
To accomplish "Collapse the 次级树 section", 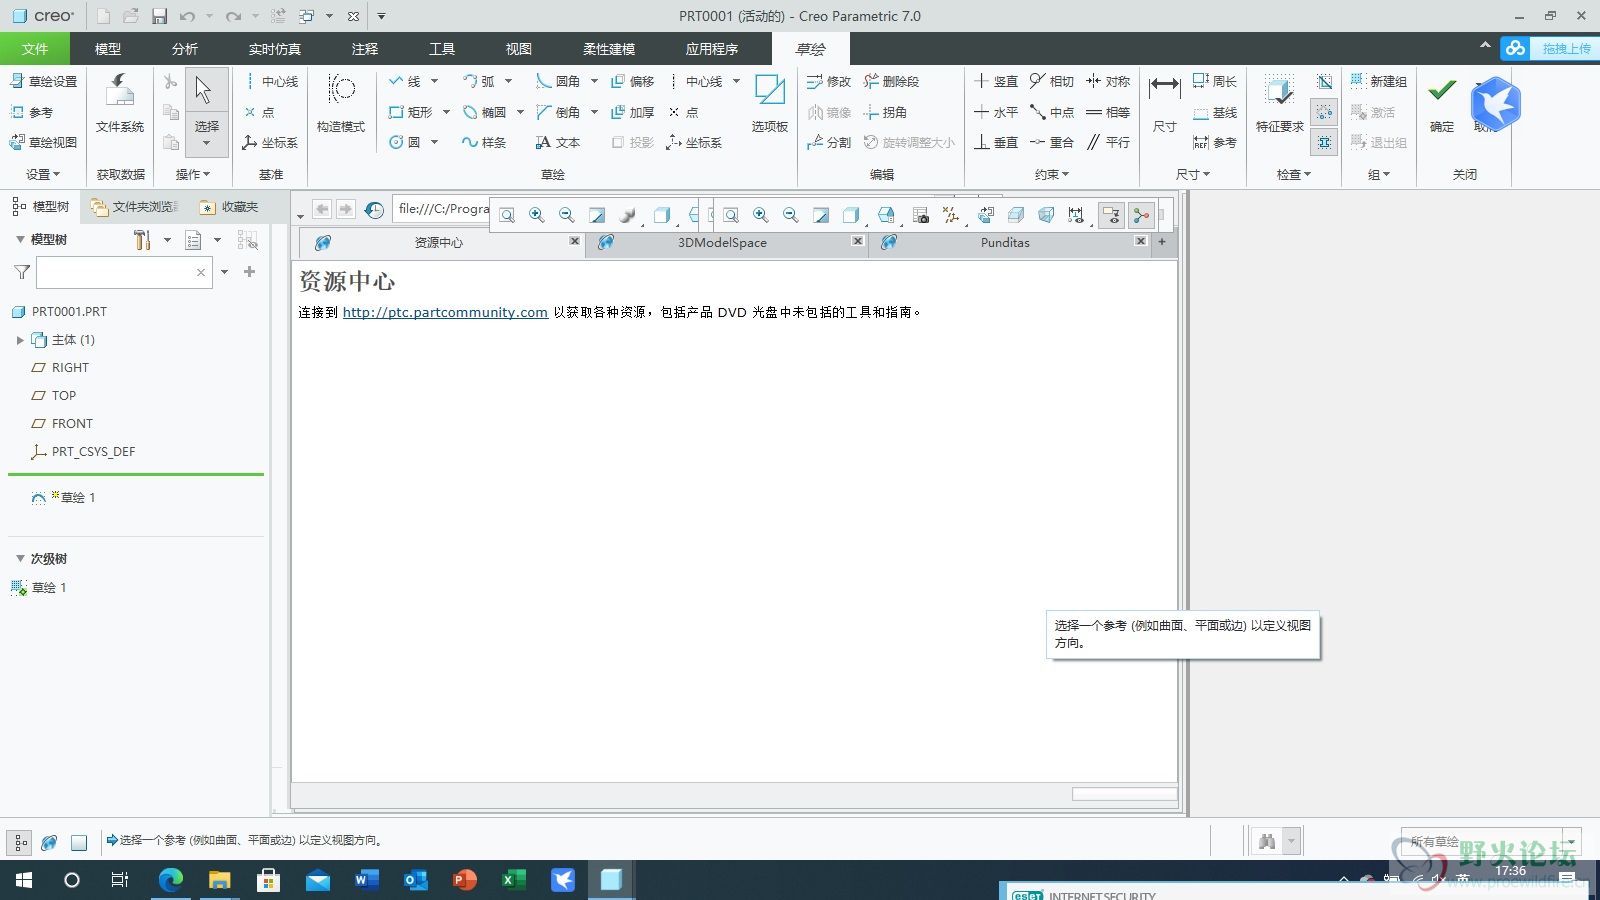I will pos(20,558).
